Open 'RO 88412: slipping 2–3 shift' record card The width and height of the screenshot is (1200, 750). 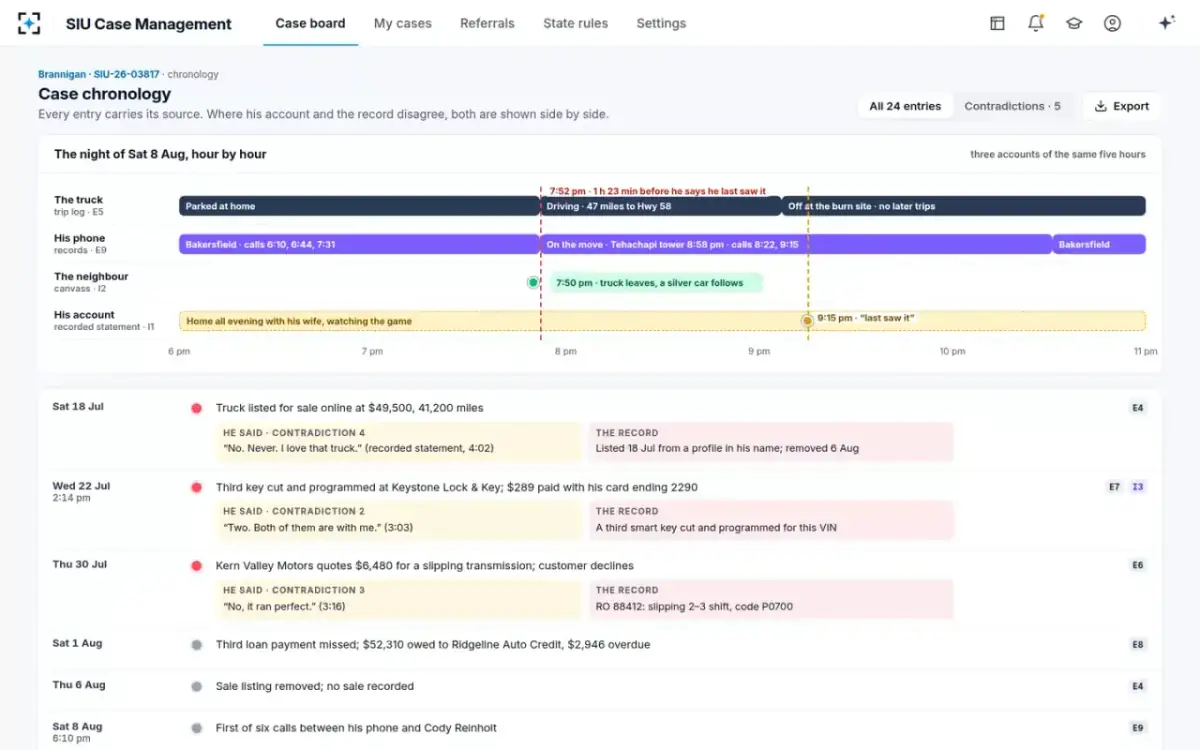click(771, 599)
